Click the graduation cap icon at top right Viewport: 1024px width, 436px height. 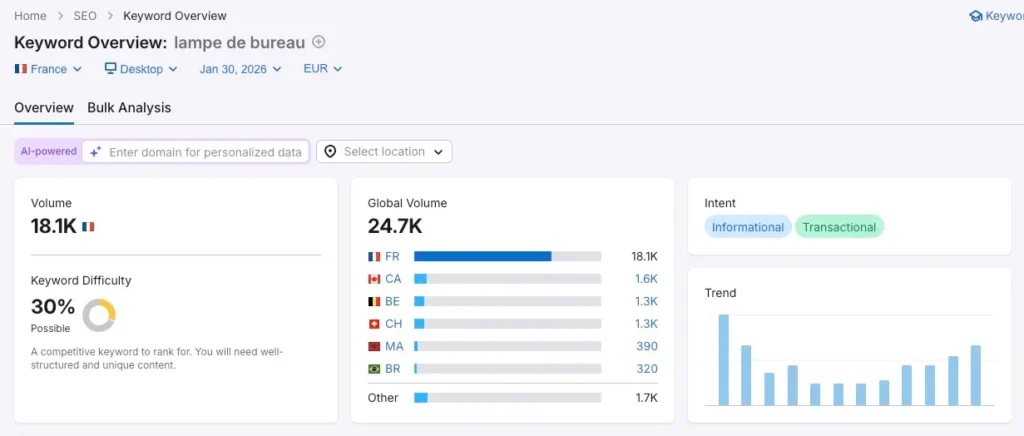click(x=976, y=16)
